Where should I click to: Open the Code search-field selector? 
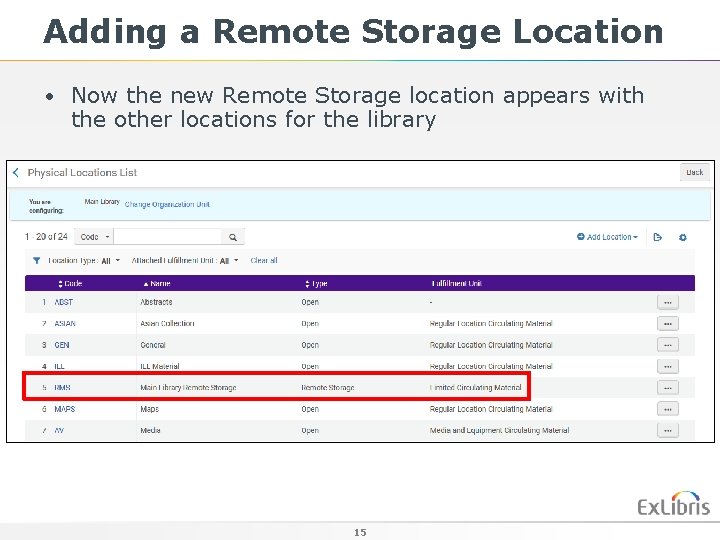94,237
